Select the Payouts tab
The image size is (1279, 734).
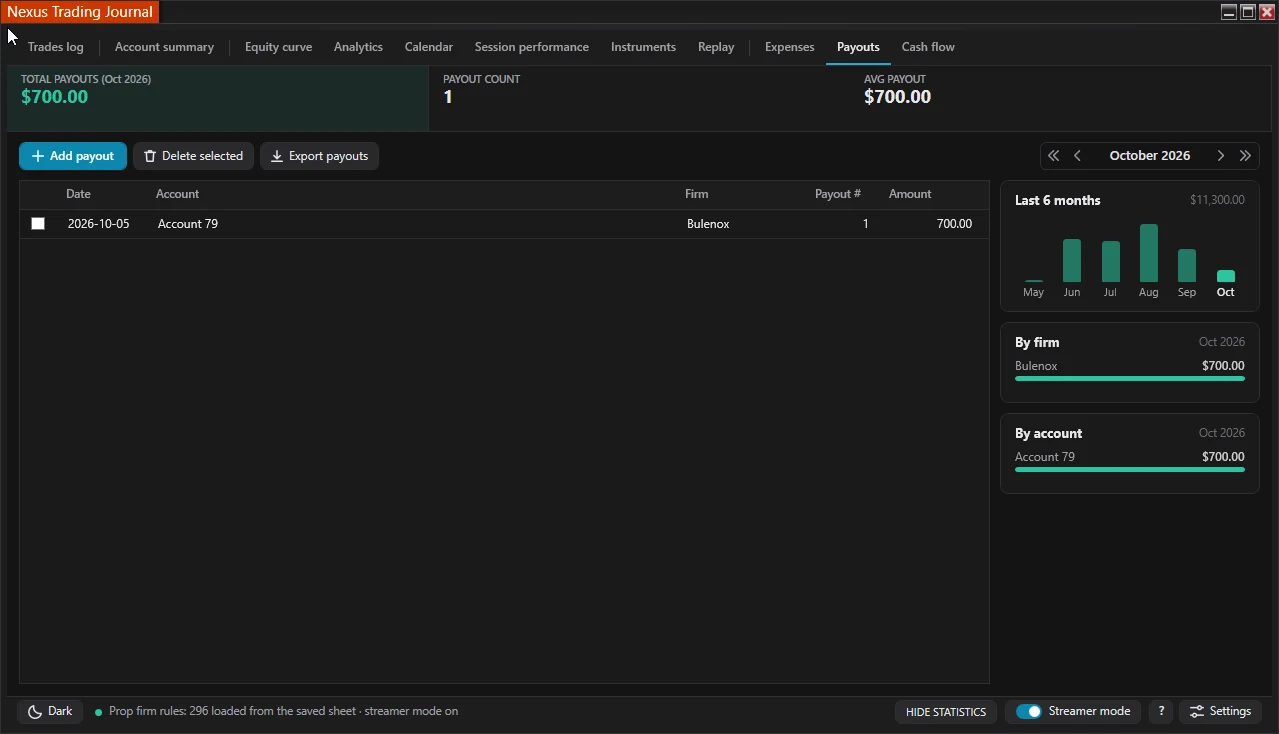click(x=858, y=47)
